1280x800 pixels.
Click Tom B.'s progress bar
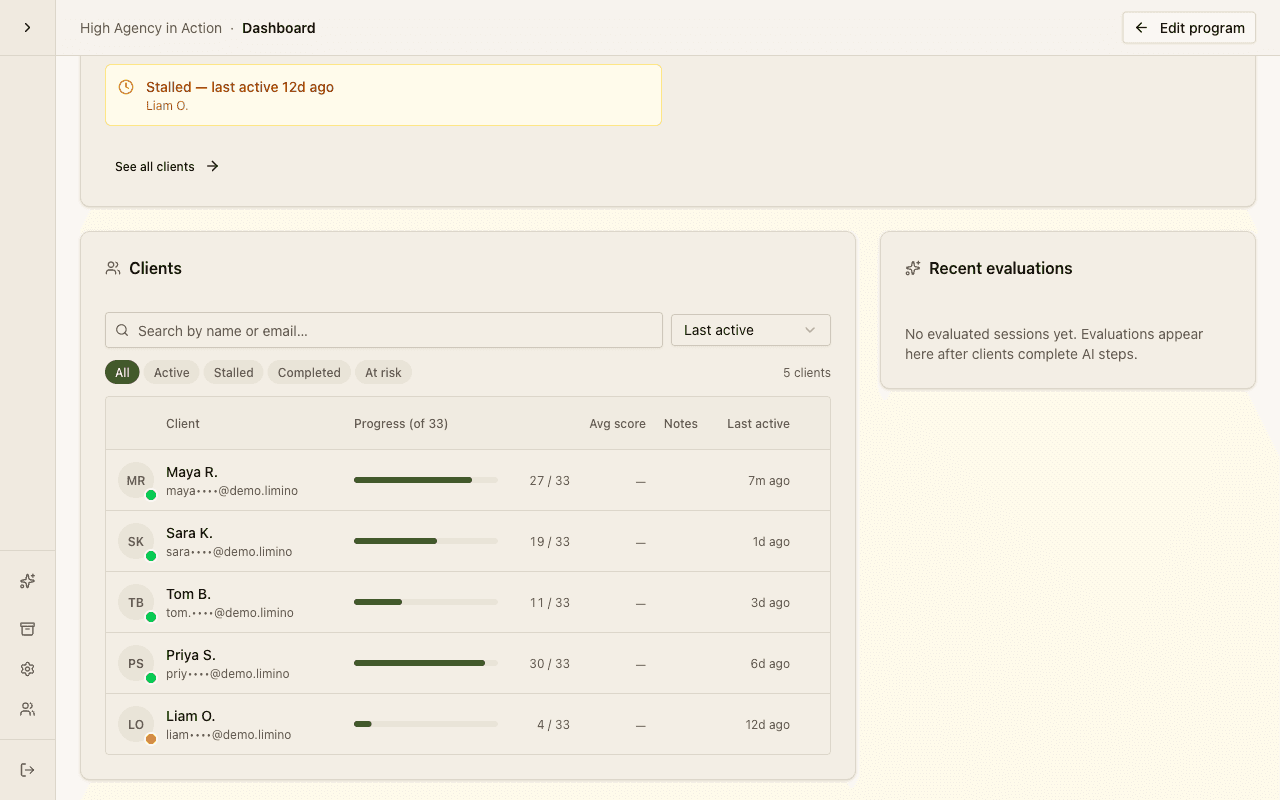click(x=426, y=602)
